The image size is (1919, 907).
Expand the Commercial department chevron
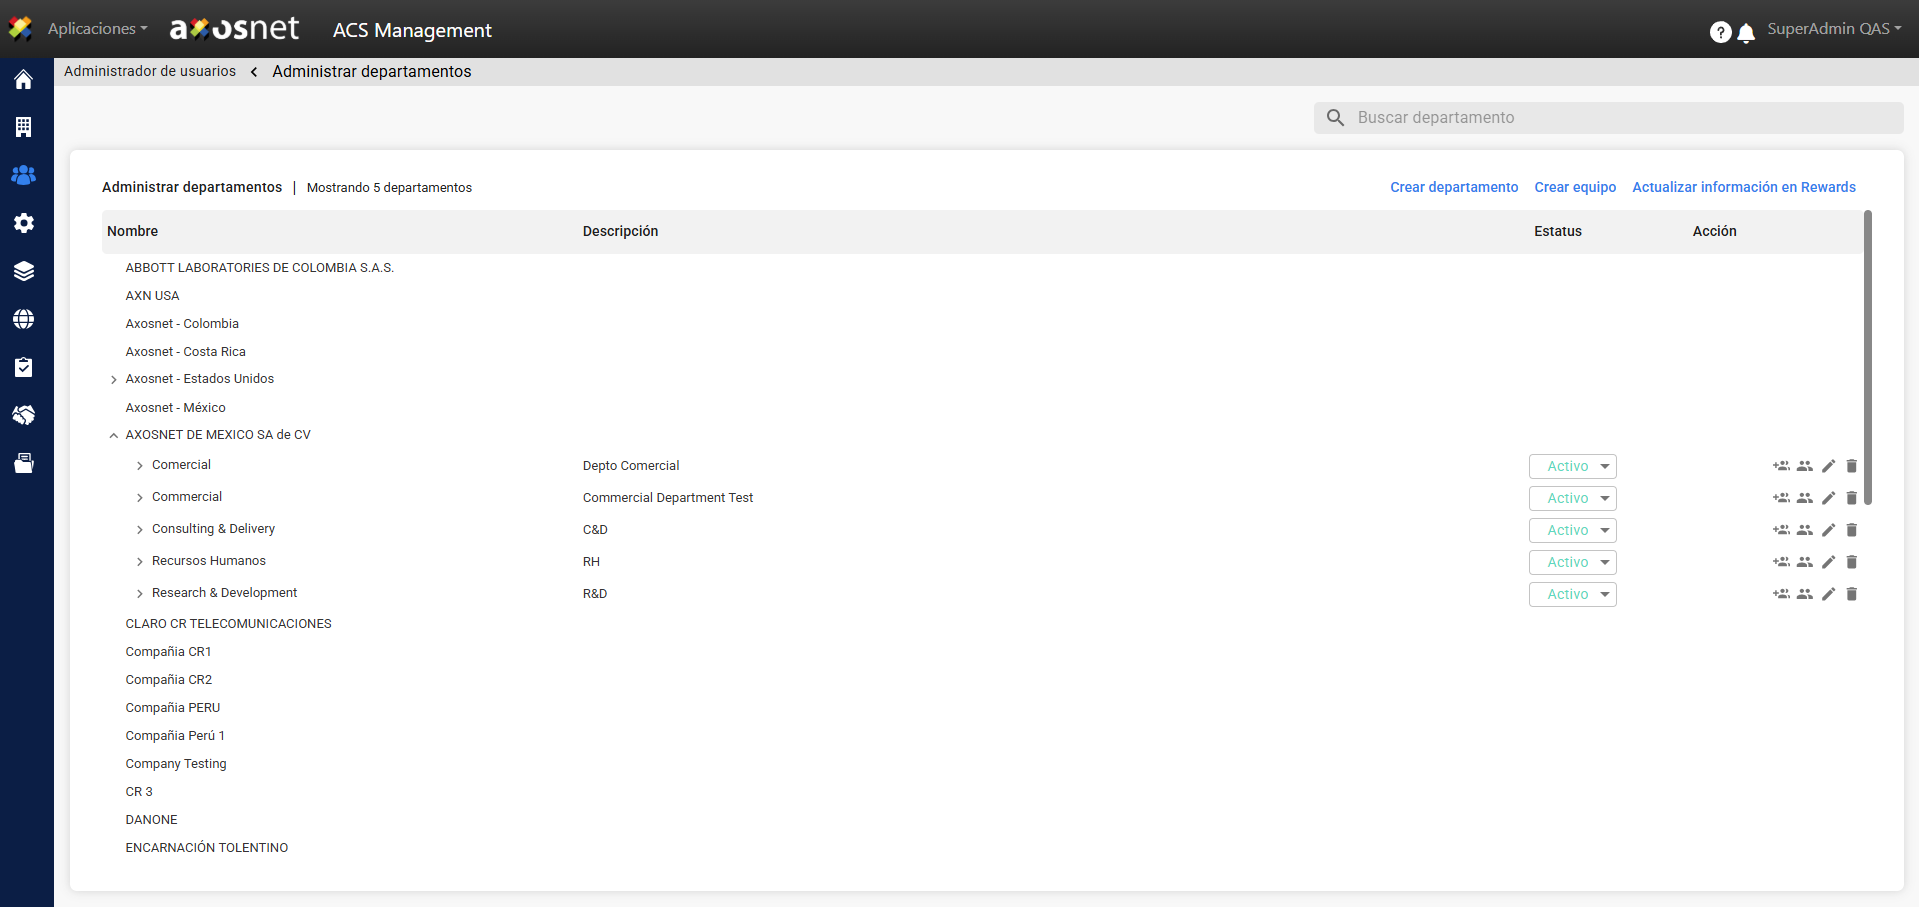pos(140,498)
